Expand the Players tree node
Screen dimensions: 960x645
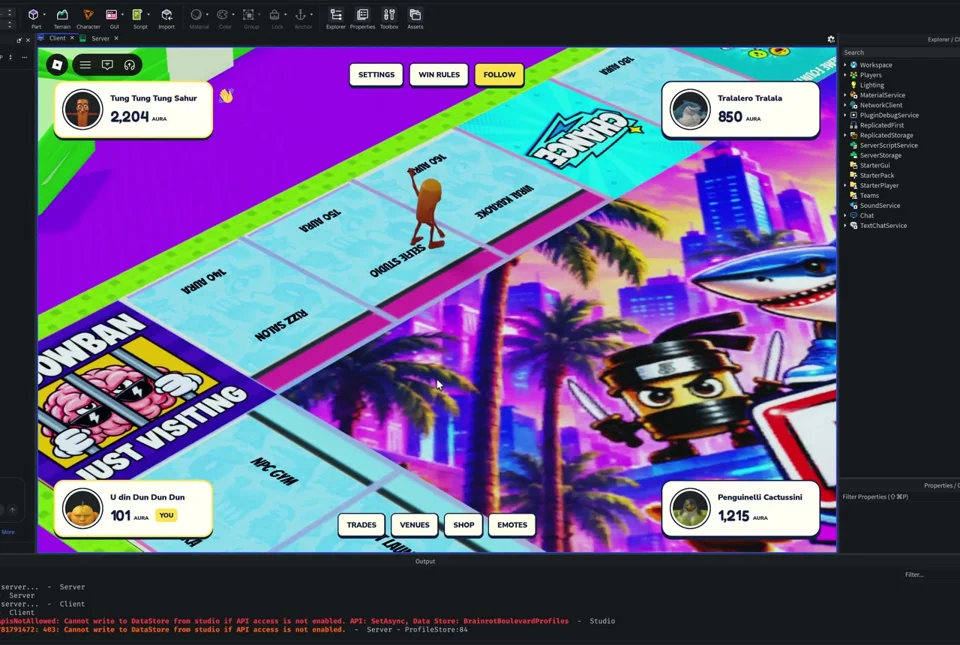(x=846, y=75)
